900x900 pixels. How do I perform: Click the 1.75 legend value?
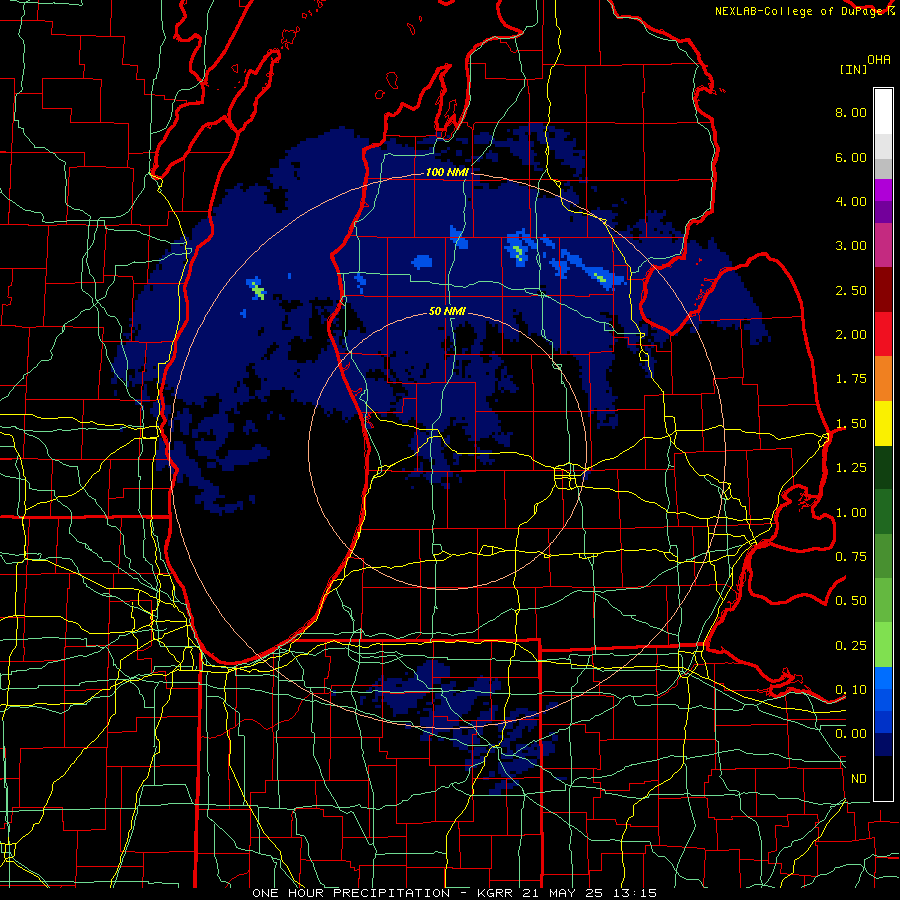(851, 379)
